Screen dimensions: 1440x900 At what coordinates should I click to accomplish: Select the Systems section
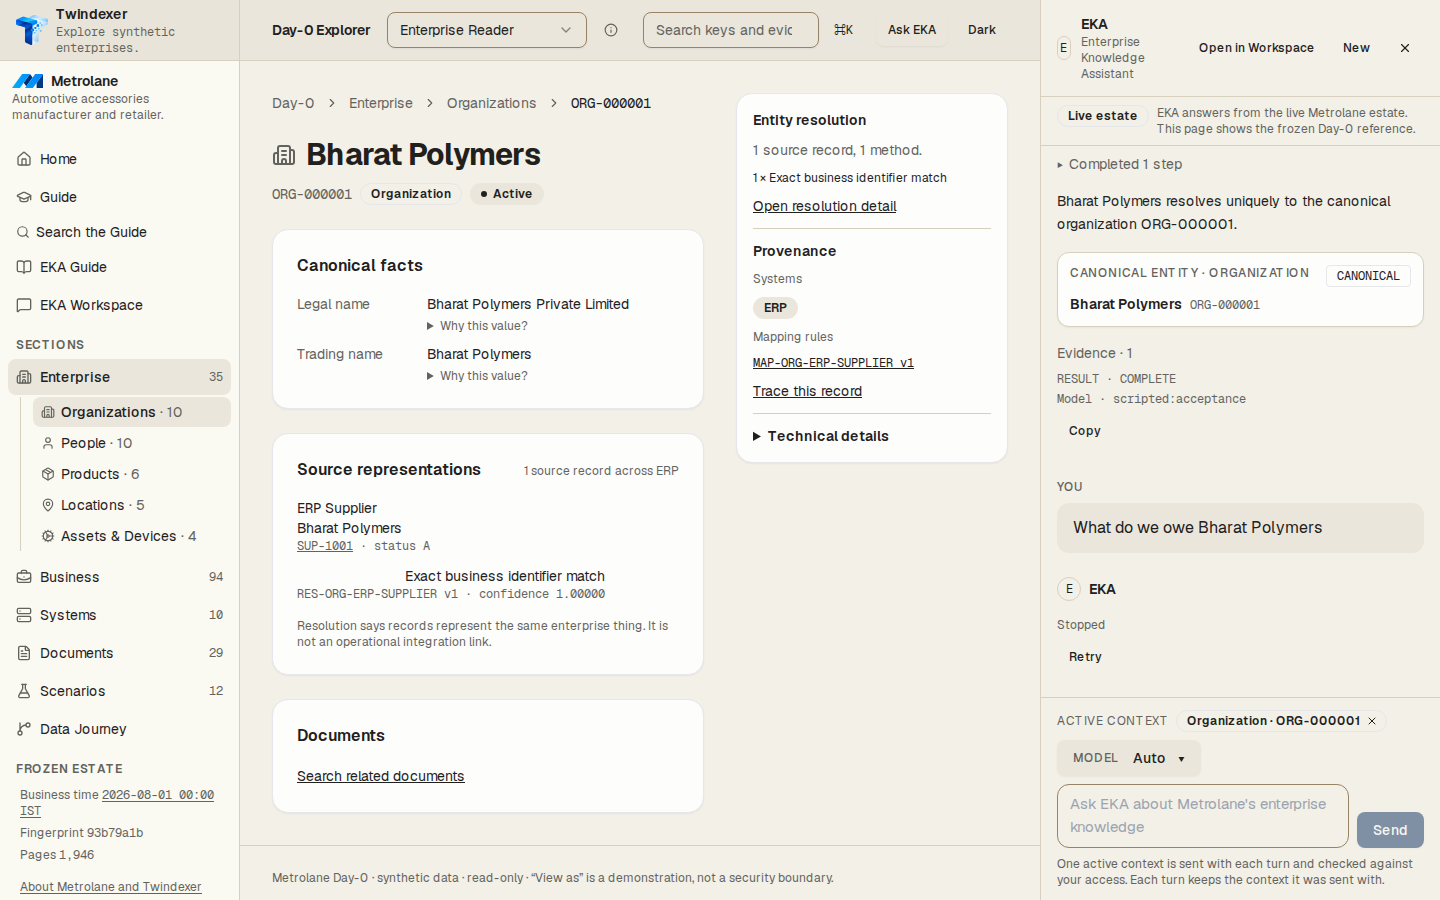point(120,615)
